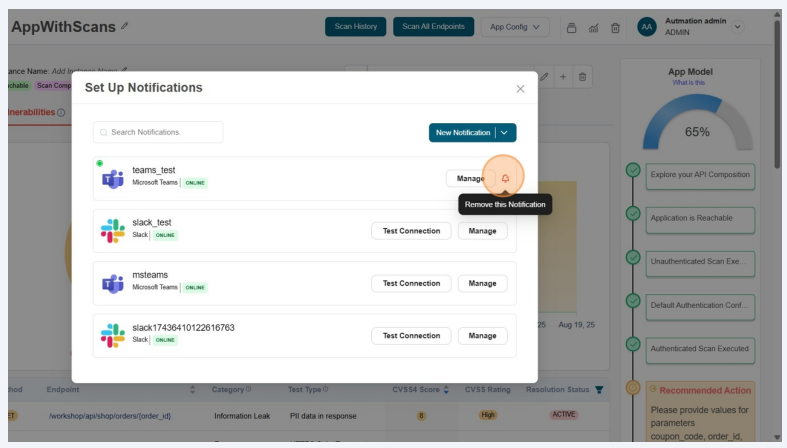This screenshot has height=448, width=787.
Task: Expand the New Notification dropdown arrow
Action: (505, 133)
